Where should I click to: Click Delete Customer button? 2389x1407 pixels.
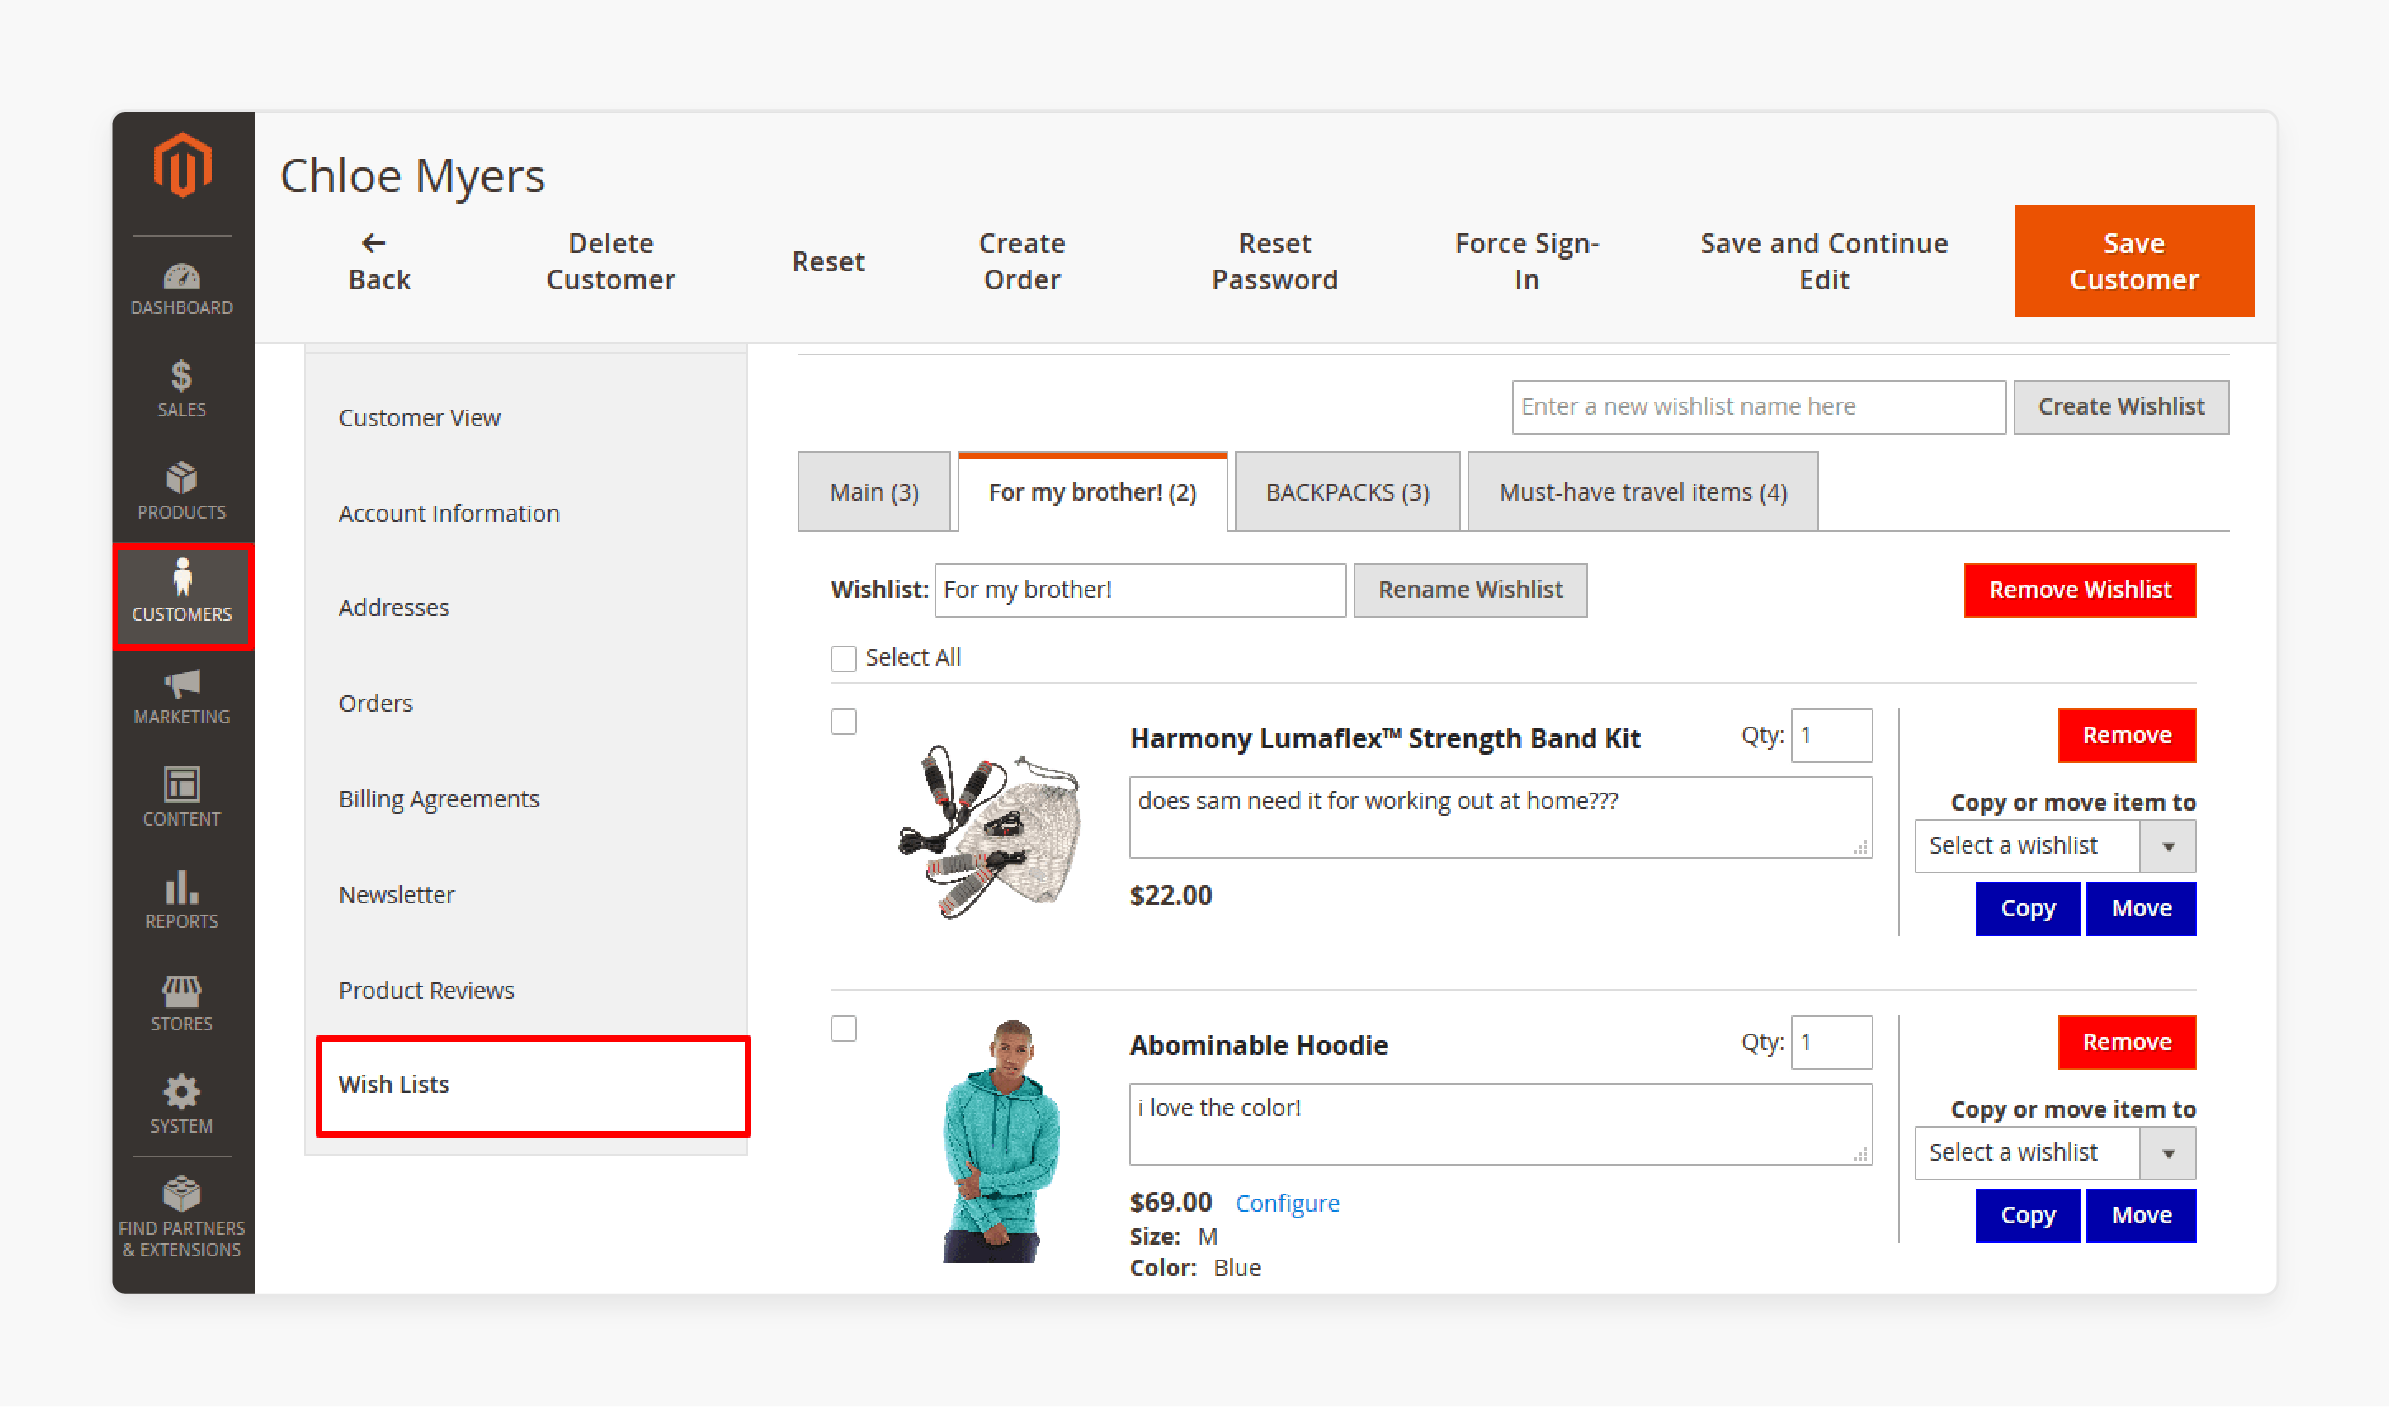610,262
